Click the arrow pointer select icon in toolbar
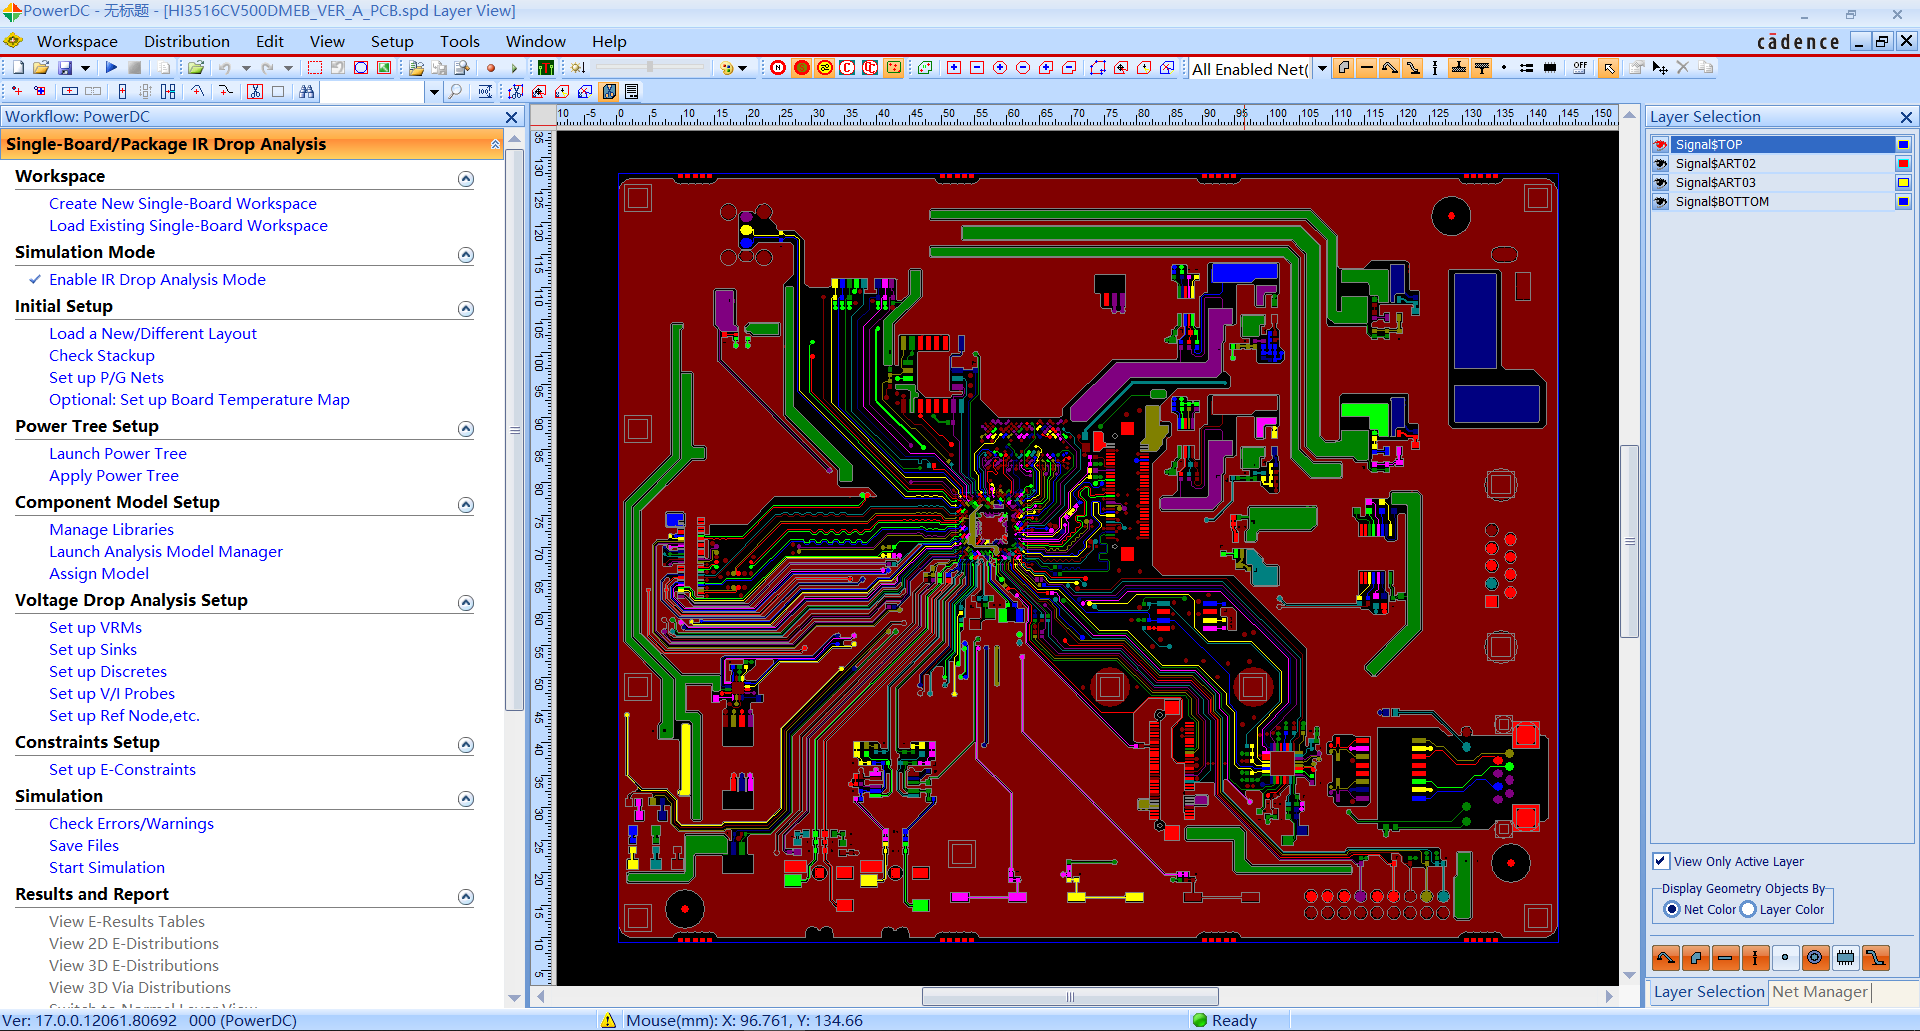Viewport: 1920px width, 1031px height. (1609, 68)
